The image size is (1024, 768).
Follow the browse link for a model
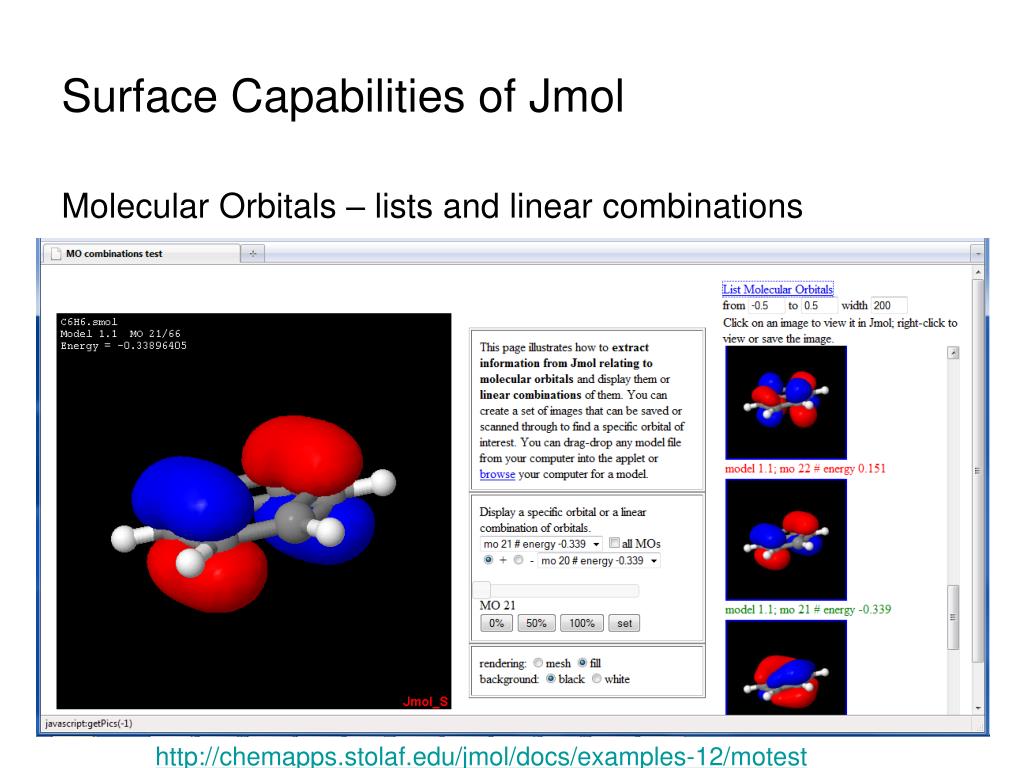tap(497, 474)
